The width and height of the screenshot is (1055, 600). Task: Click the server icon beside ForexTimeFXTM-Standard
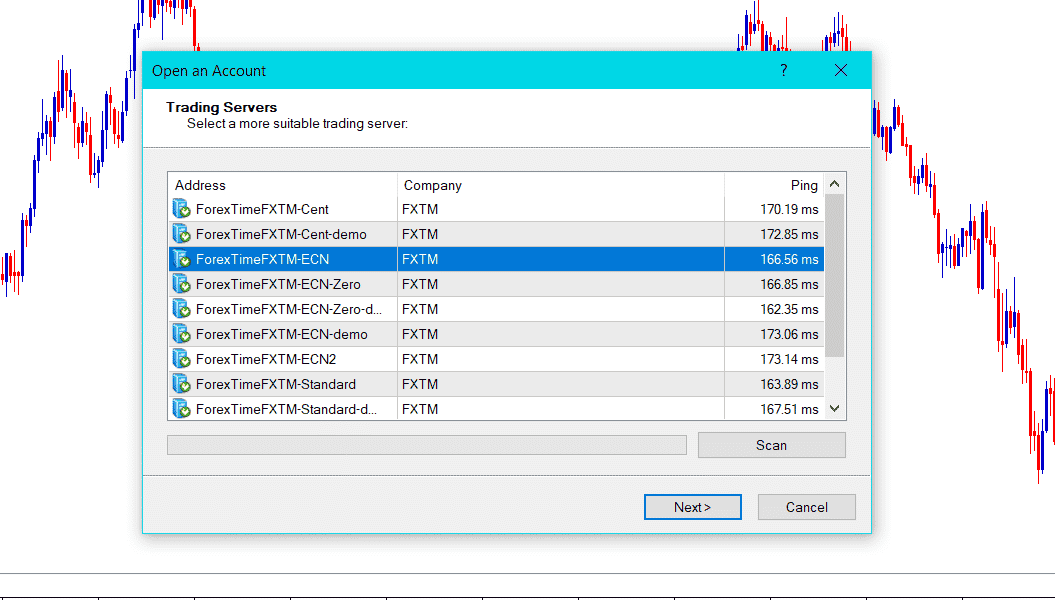(182, 383)
